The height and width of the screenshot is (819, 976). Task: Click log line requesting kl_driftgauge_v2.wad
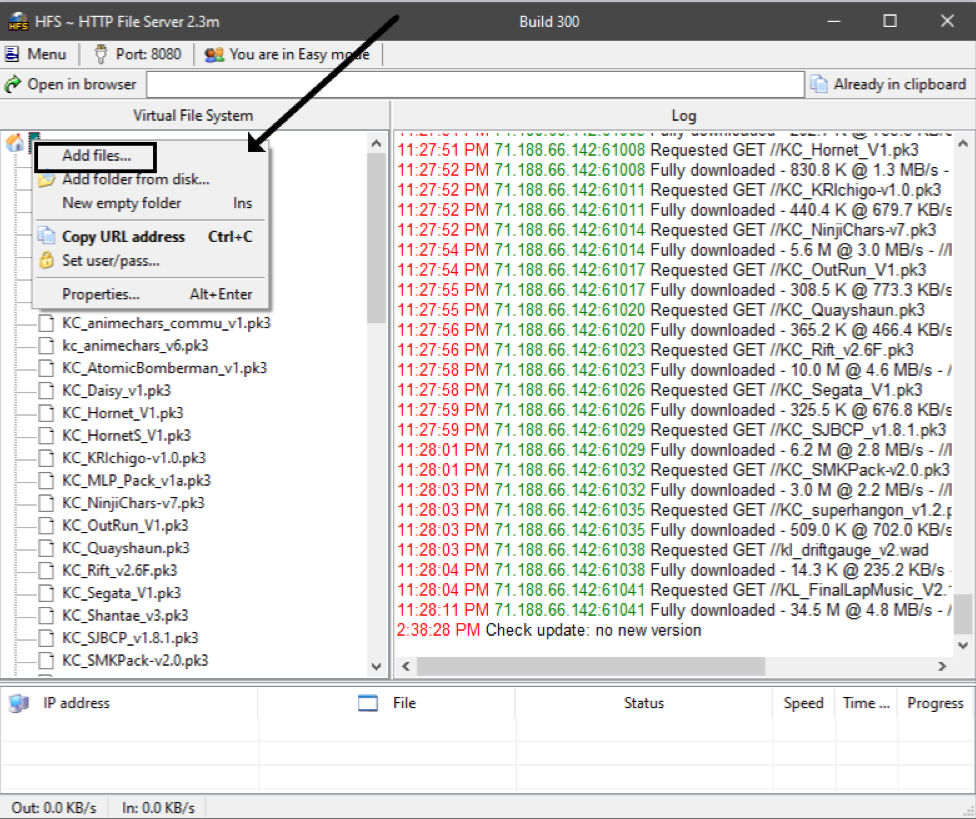(663, 550)
